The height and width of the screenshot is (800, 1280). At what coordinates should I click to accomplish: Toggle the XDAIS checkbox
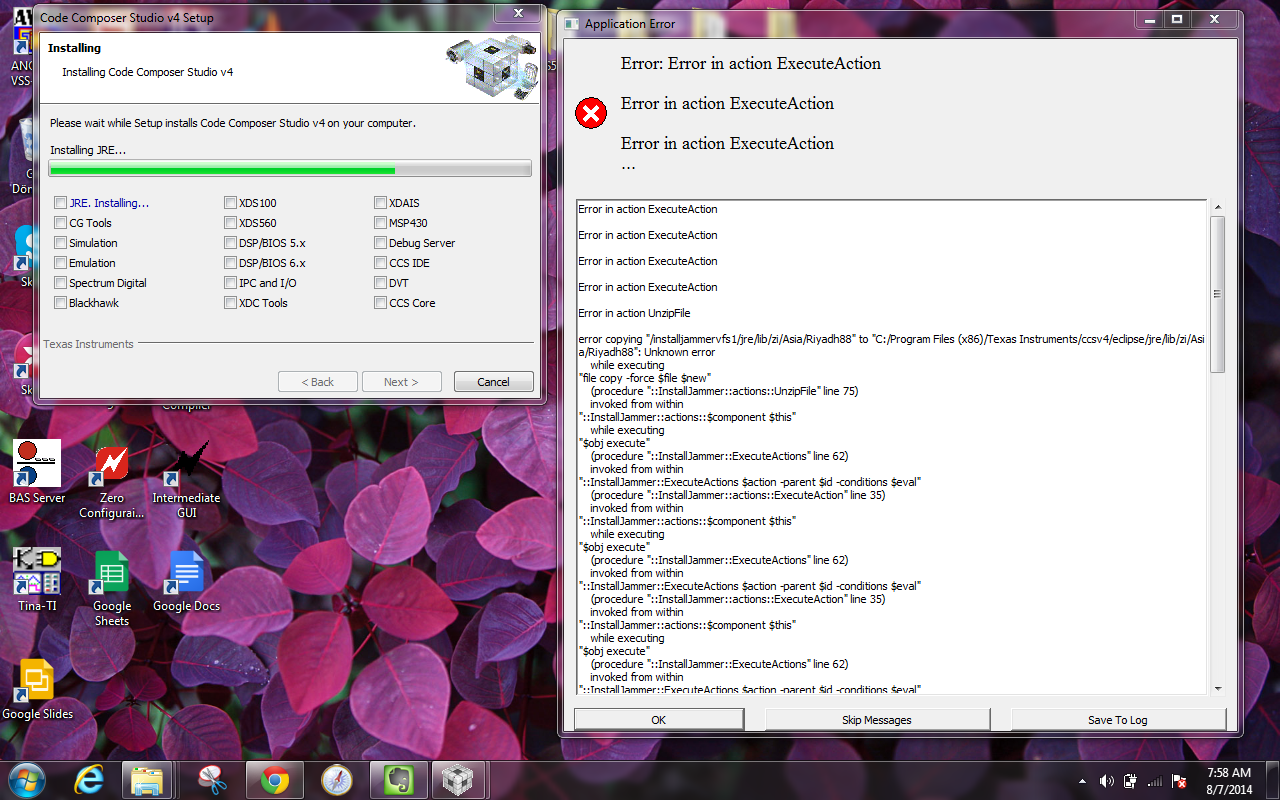[381, 203]
